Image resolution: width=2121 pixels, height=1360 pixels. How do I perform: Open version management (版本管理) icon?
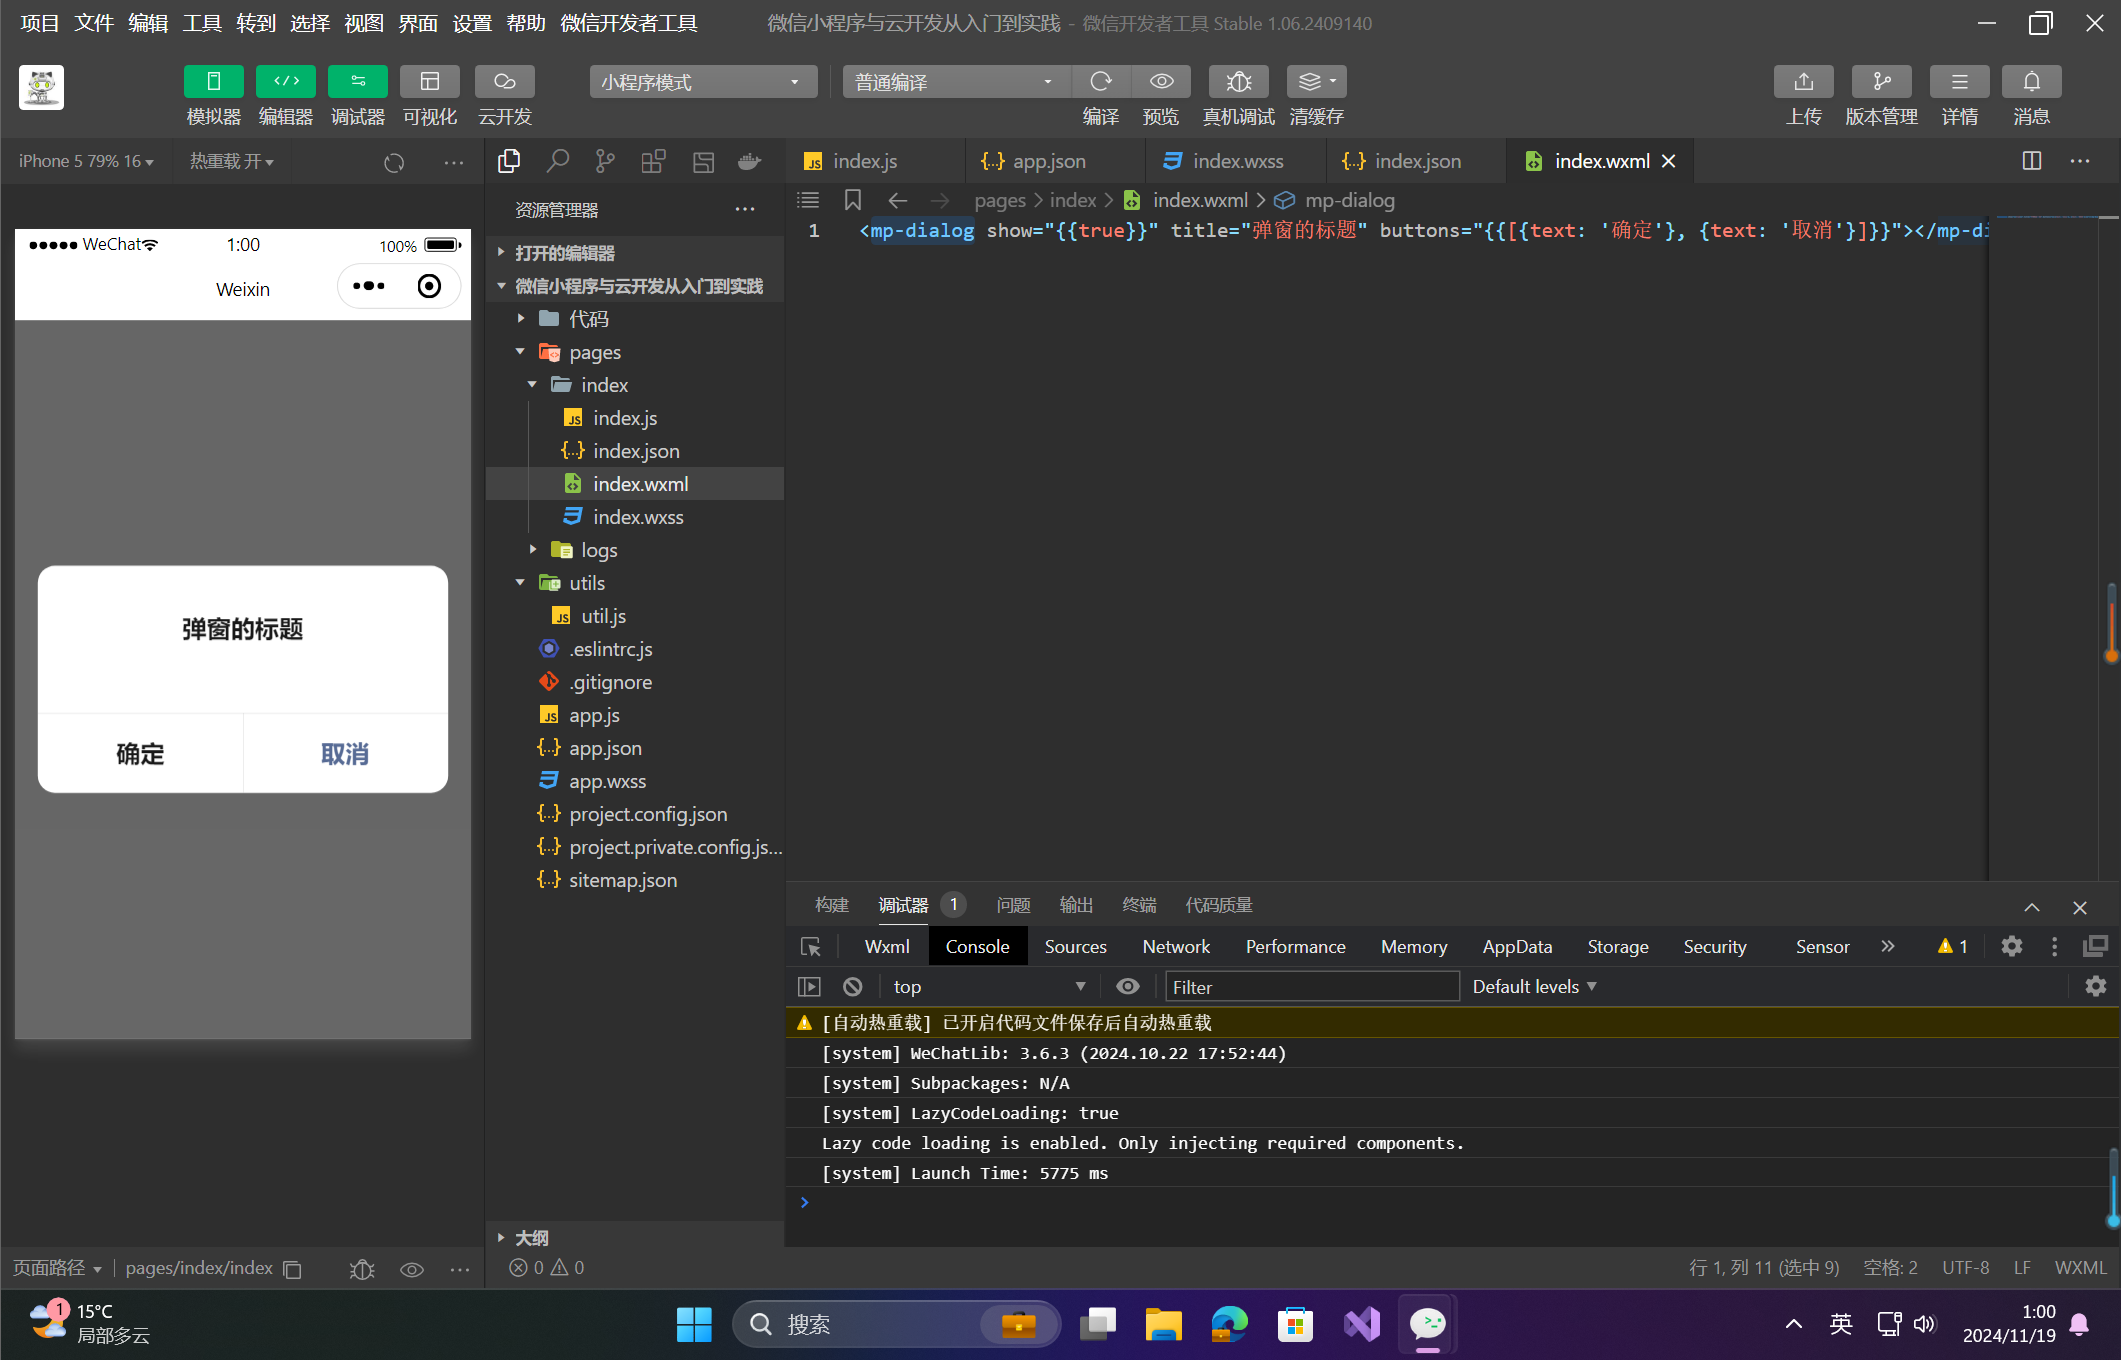[1881, 82]
